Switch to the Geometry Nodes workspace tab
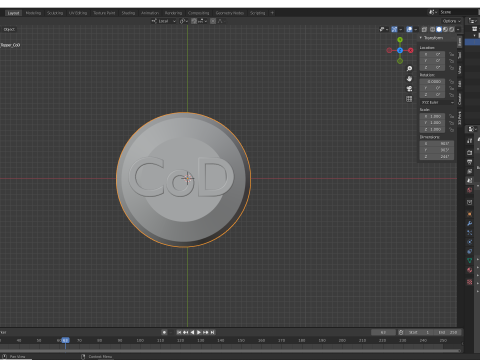 230,13
